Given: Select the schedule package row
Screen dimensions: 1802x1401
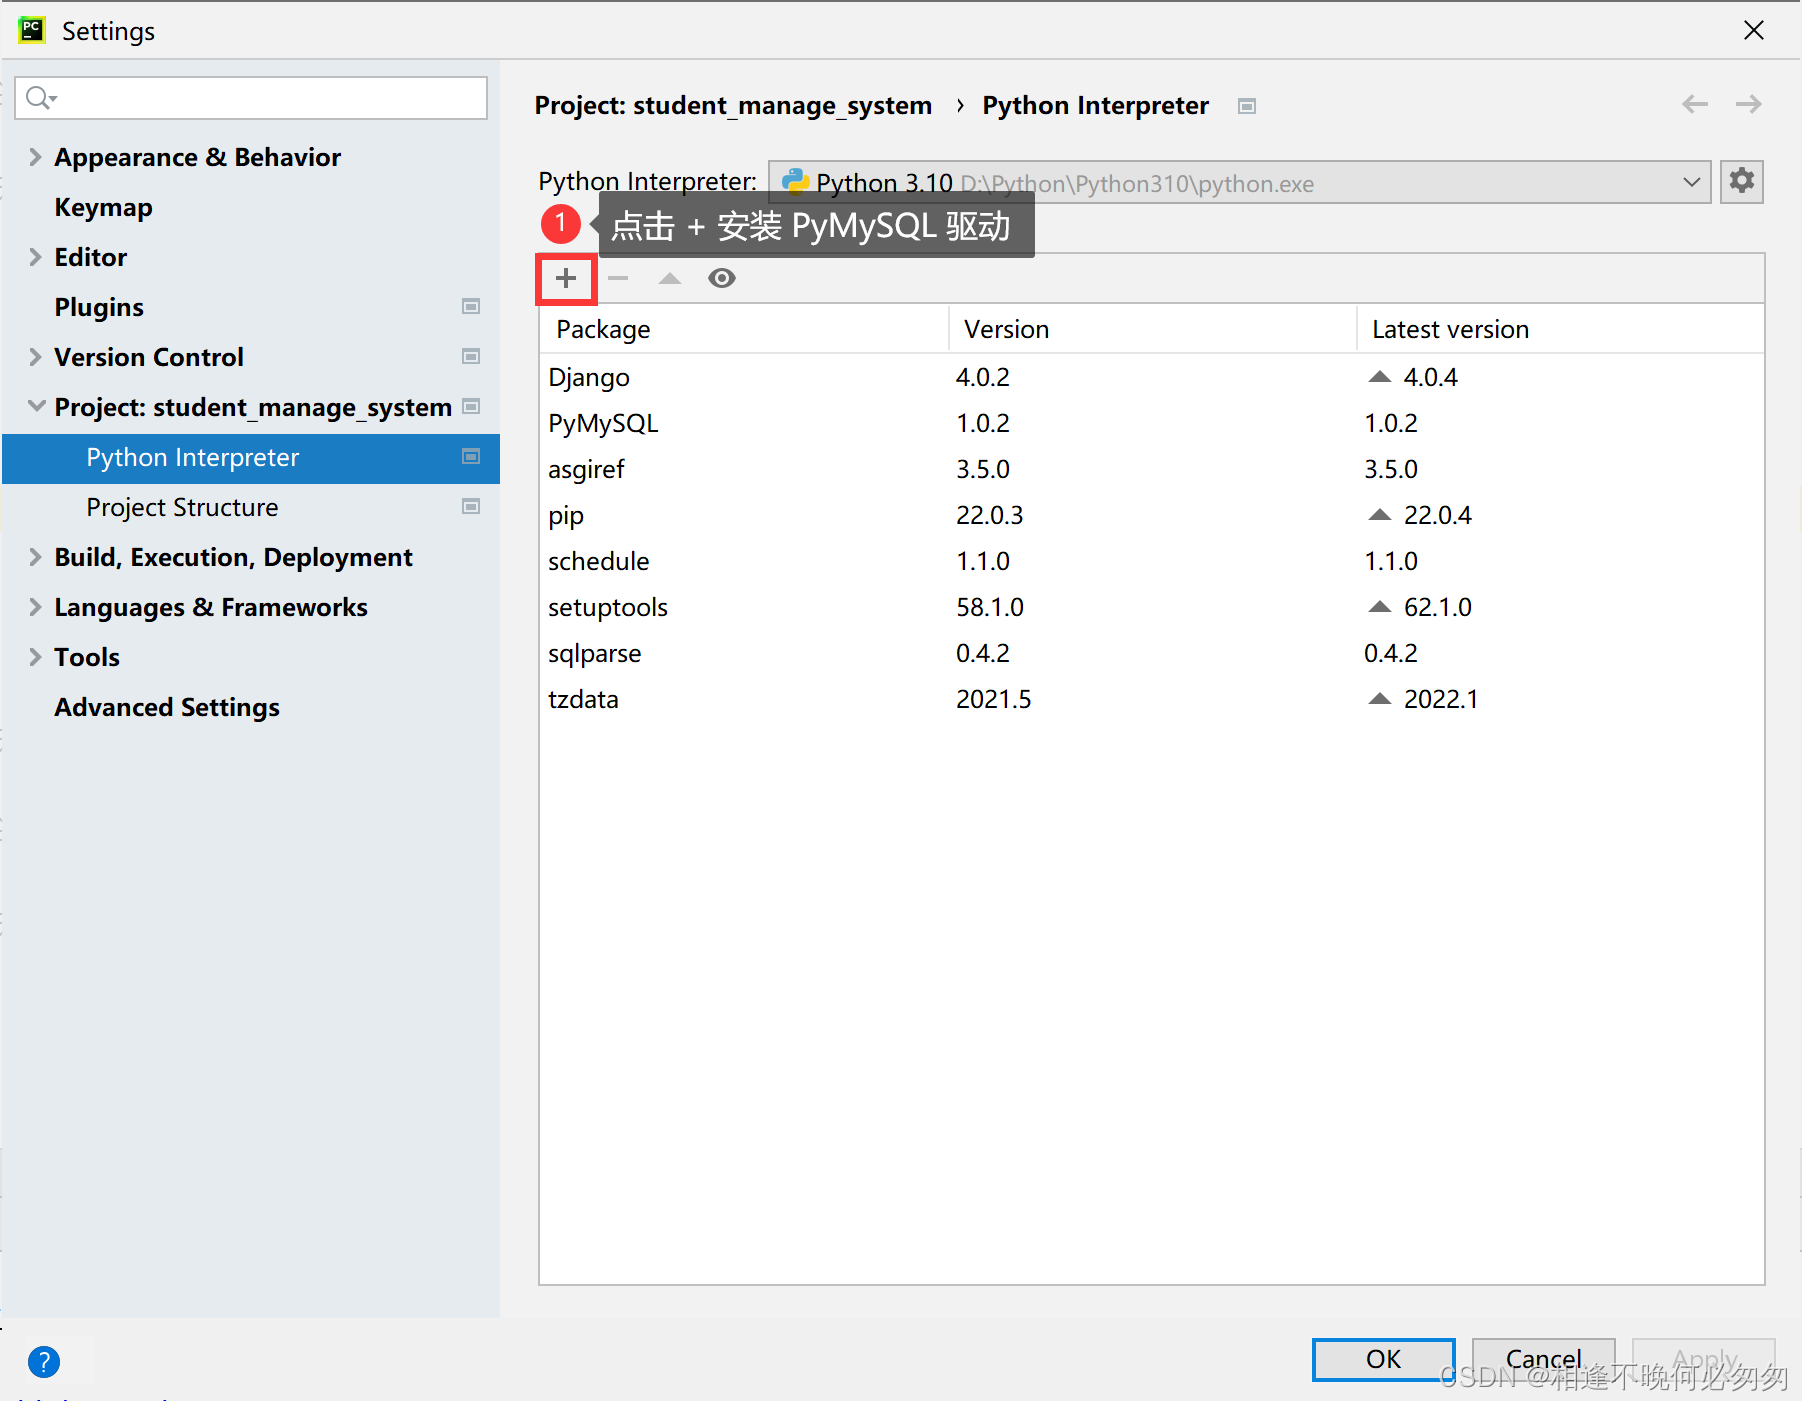Looking at the screenshot, I should (1152, 561).
